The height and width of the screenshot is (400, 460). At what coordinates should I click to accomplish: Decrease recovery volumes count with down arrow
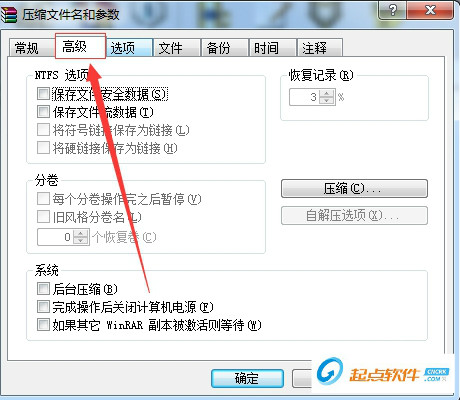pyautogui.click(x=81, y=240)
